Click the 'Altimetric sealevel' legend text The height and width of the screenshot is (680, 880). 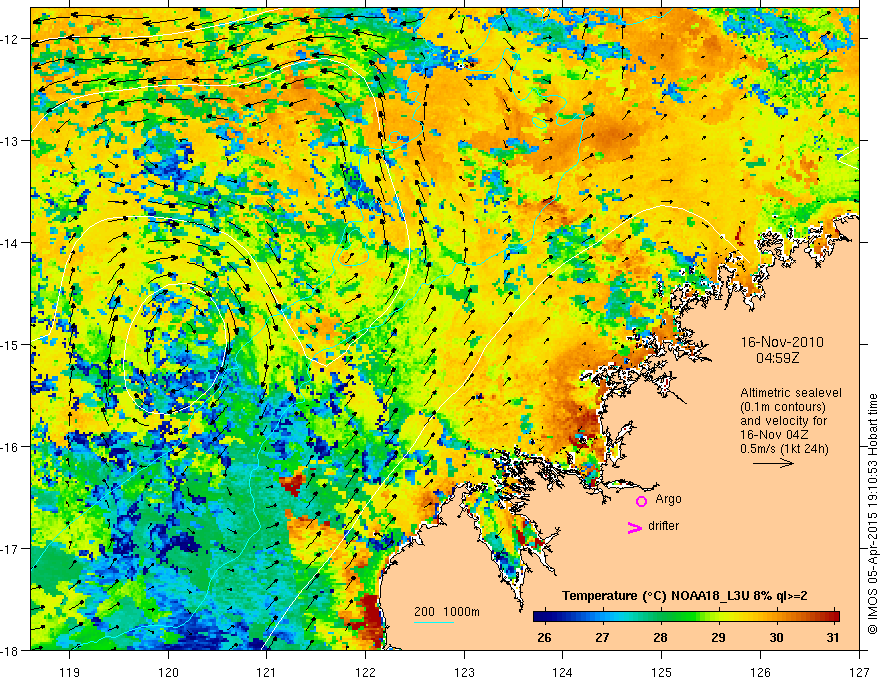click(x=791, y=393)
